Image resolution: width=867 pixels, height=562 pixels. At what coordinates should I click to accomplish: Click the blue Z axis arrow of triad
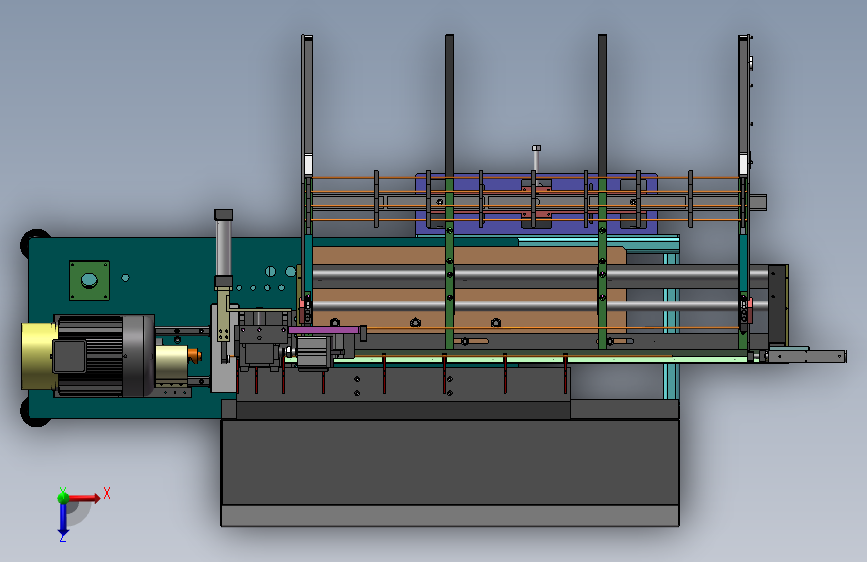pos(63,520)
